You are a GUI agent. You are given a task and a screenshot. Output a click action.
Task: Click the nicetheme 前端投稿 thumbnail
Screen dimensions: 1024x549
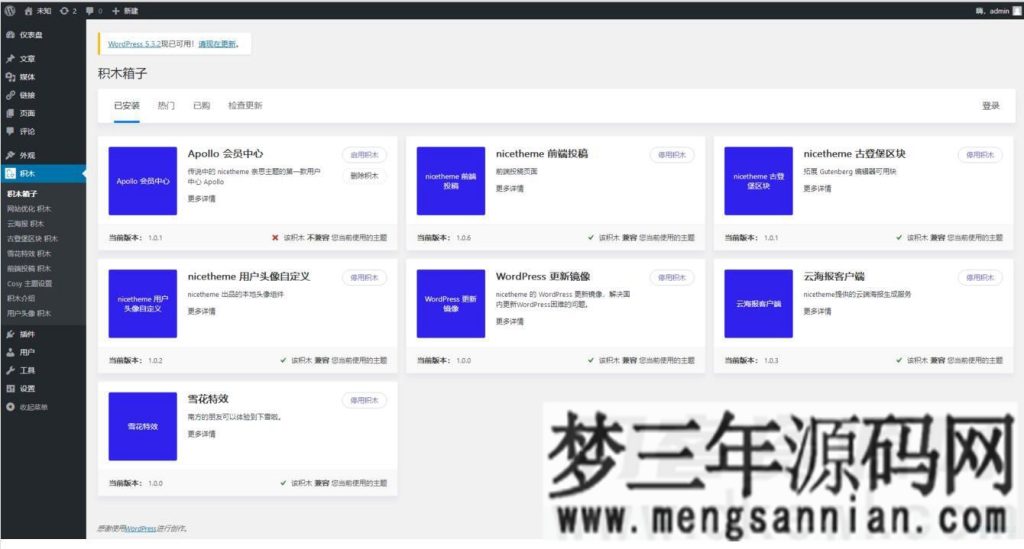451,181
